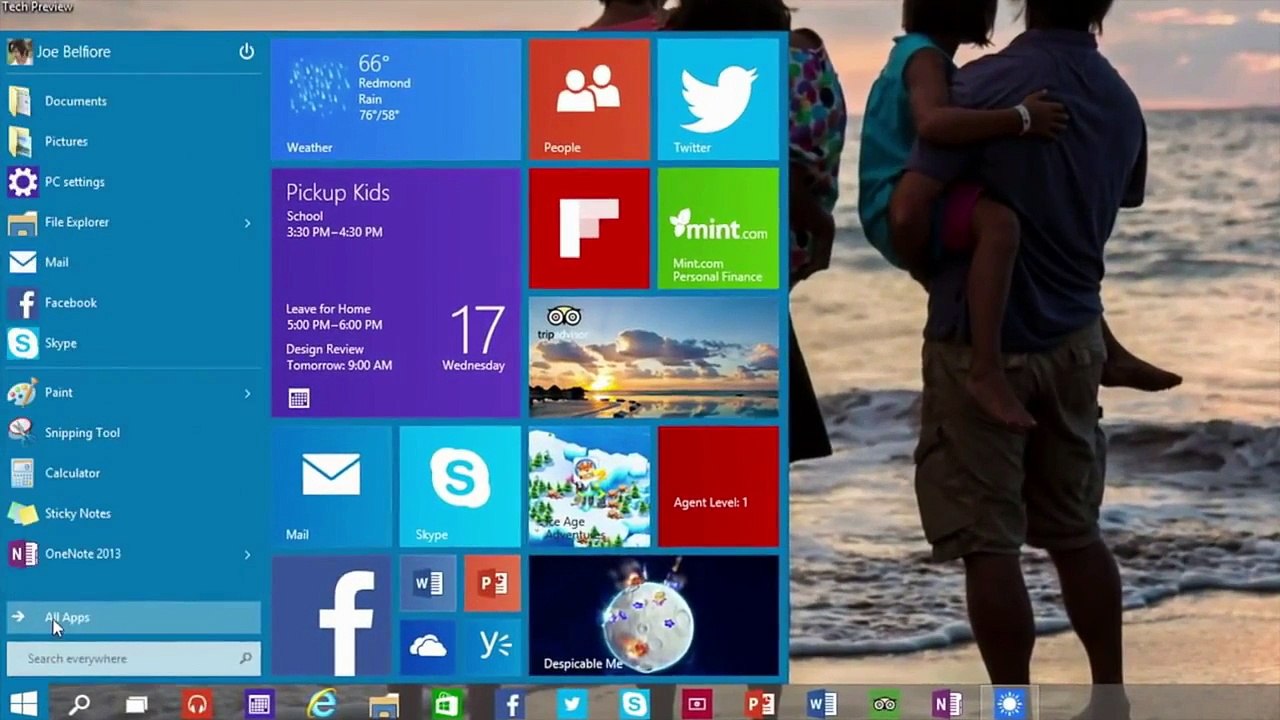Launch the small PowerPoint tile
1280x720 pixels.
[493, 583]
